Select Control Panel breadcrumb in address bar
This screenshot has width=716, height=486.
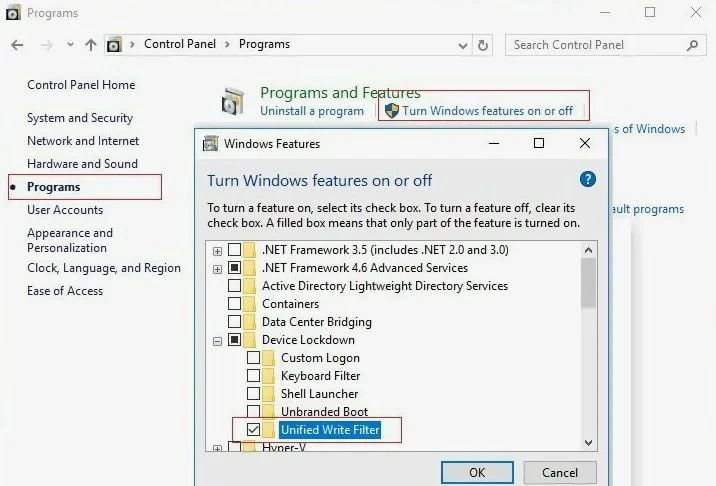click(180, 44)
